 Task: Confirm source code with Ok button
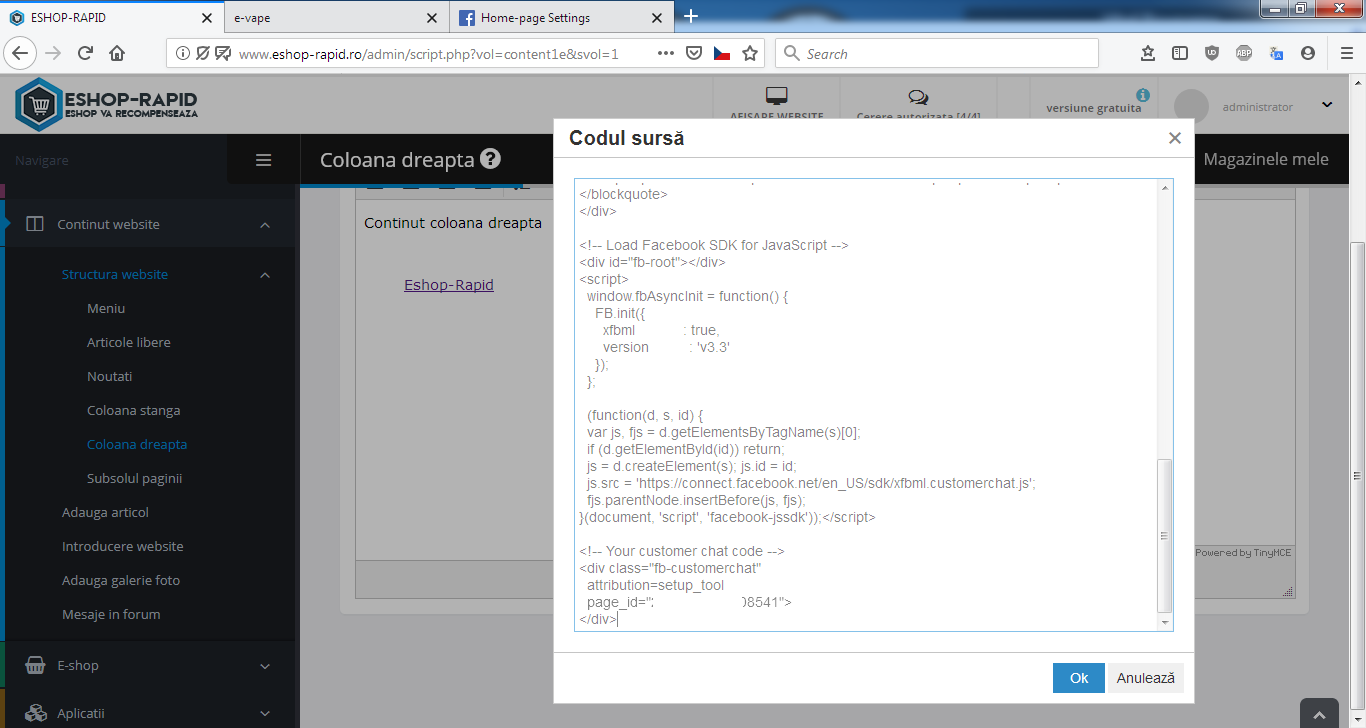point(1079,678)
